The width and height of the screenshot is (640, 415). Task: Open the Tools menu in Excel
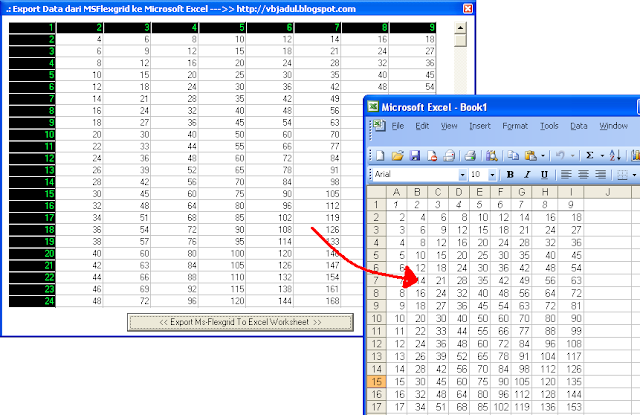coord(549,126)
